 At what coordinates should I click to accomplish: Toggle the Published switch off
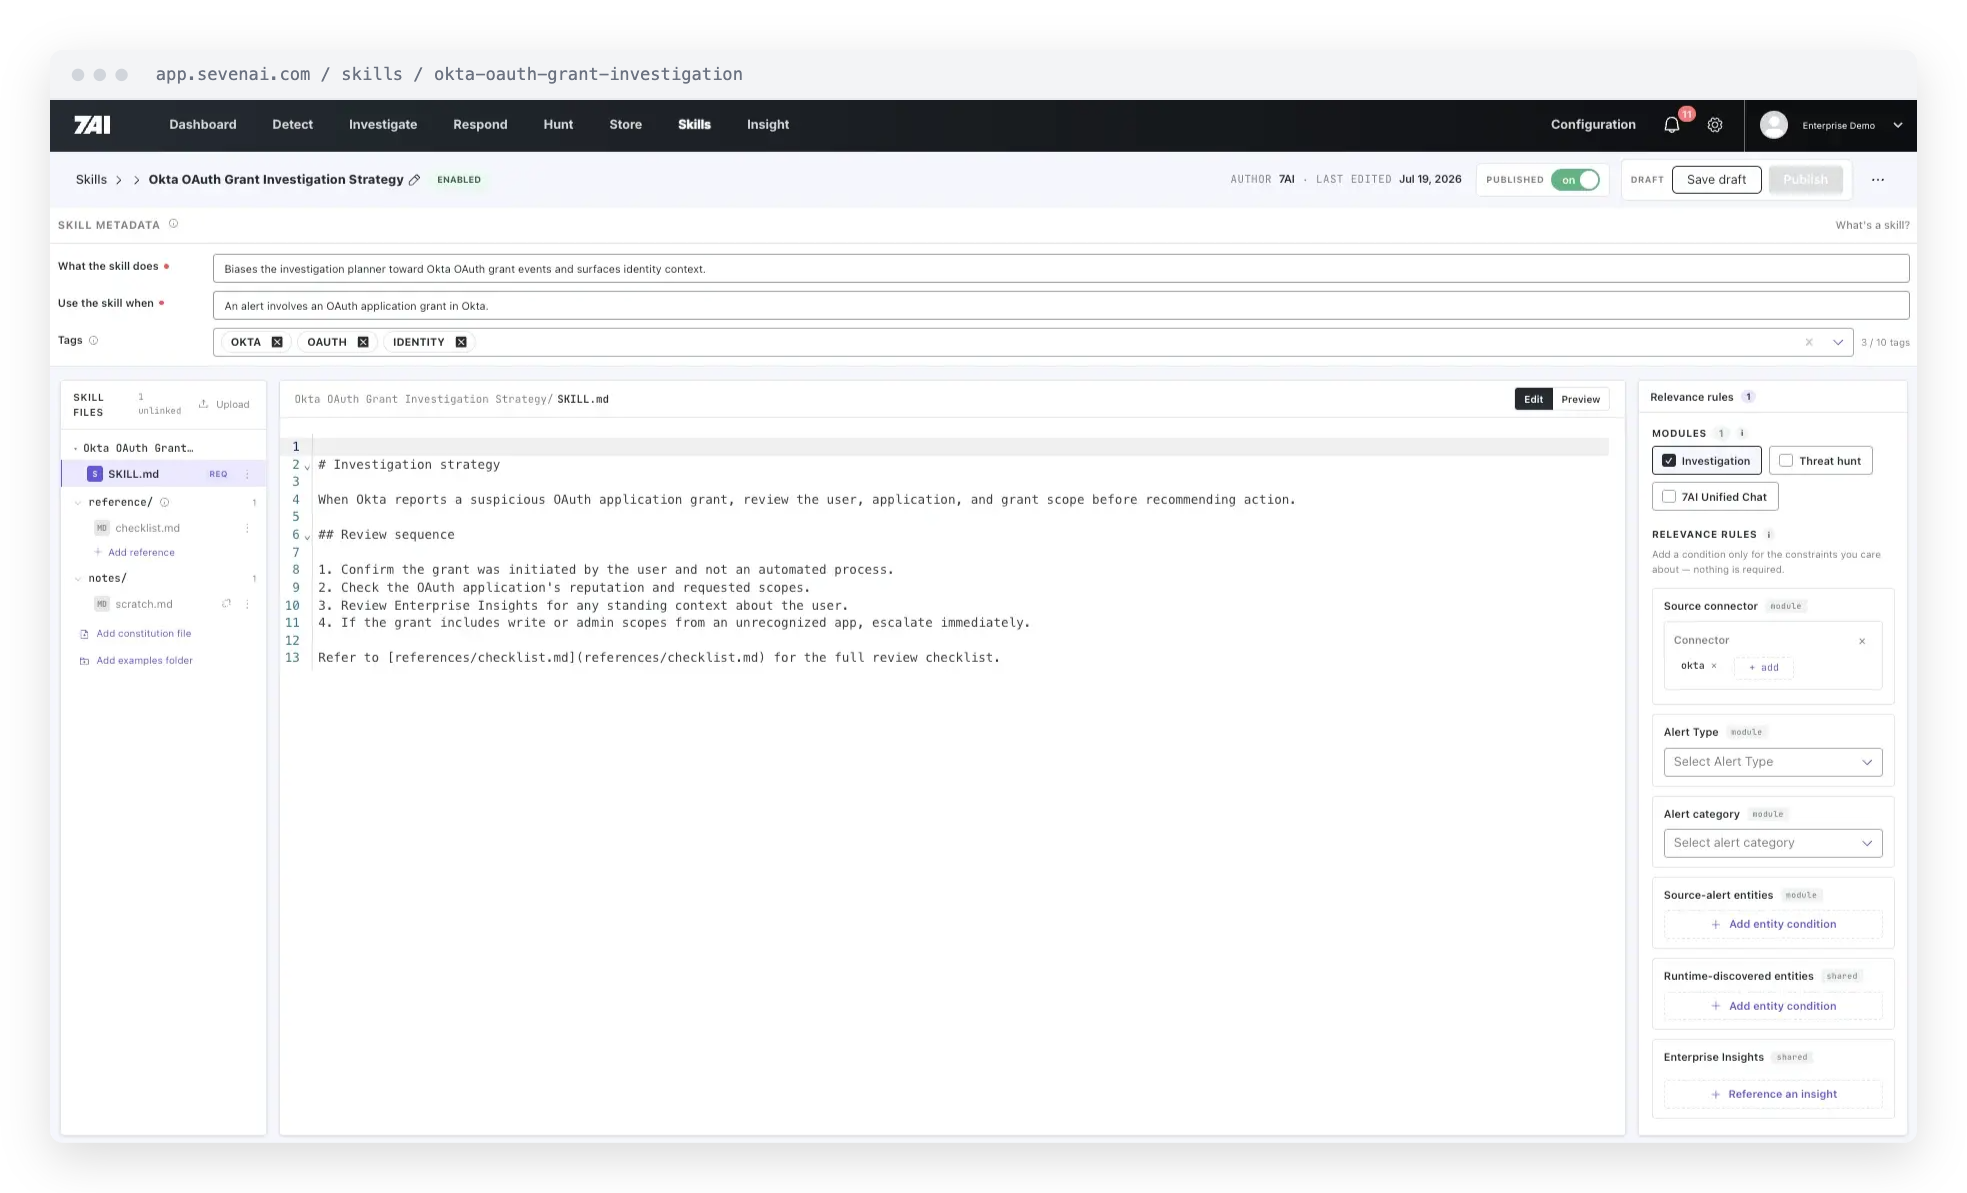coord(1575,180)
